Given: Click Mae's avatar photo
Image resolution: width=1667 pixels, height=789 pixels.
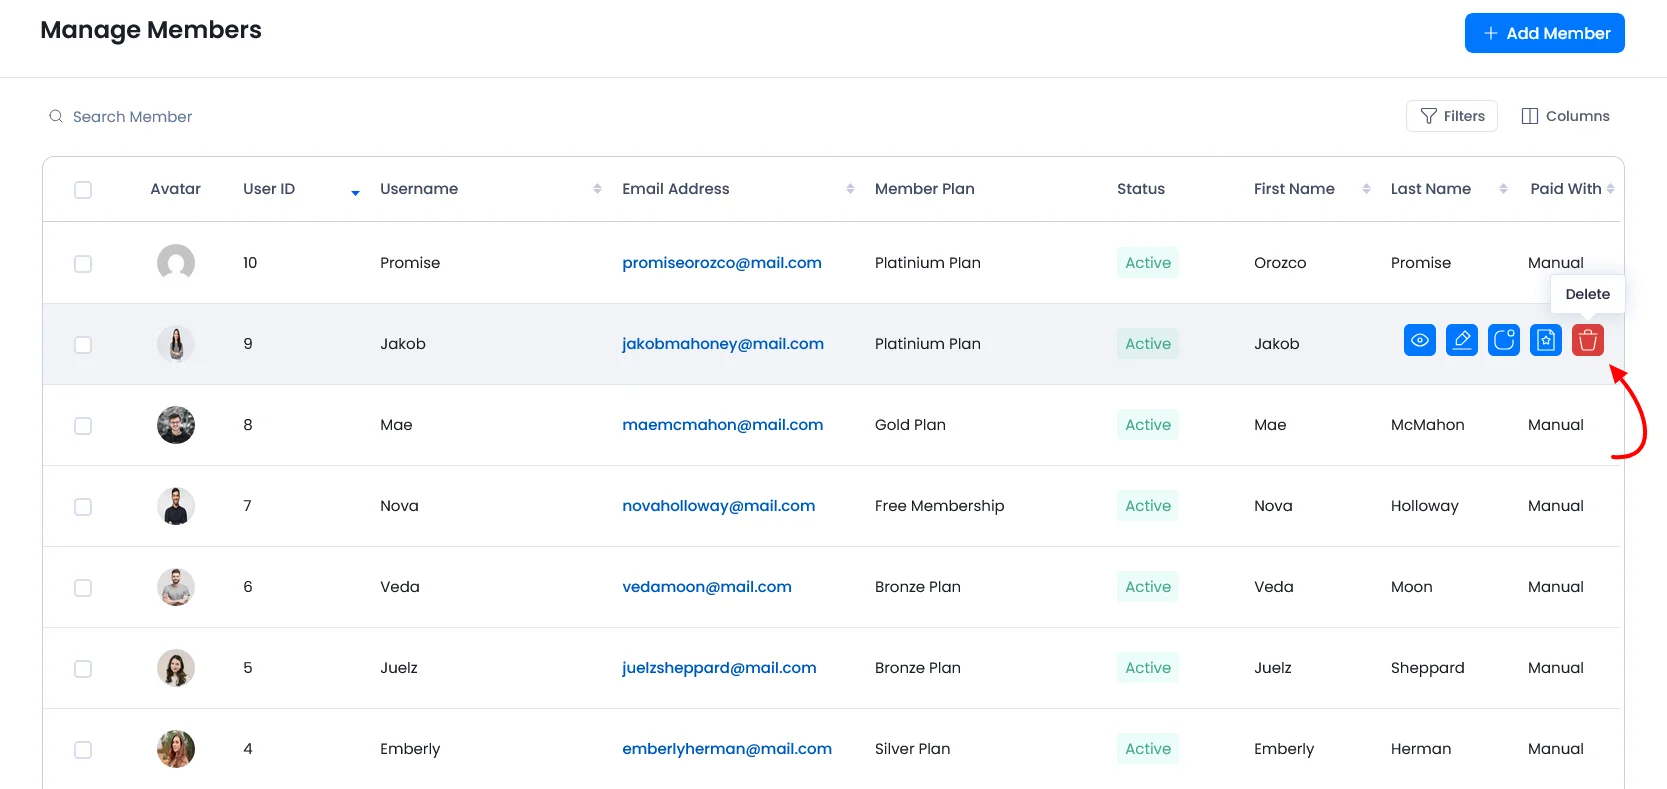Looking at the screenshot, I should [176, 425].
